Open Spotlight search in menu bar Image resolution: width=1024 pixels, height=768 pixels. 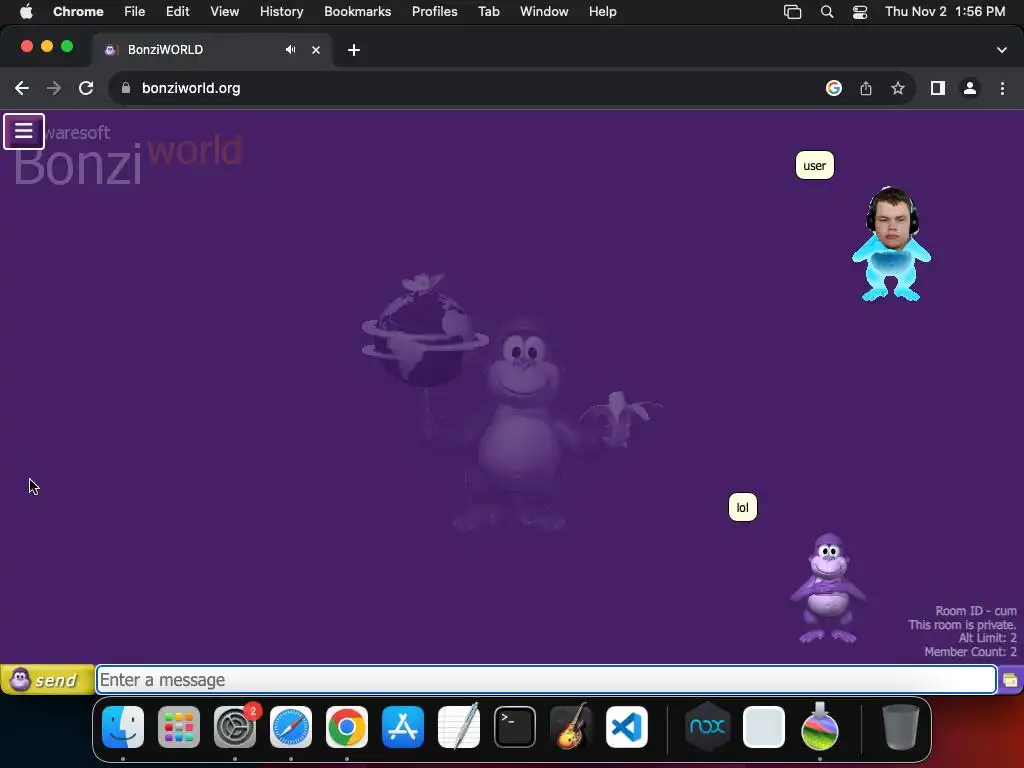point(827,12)
